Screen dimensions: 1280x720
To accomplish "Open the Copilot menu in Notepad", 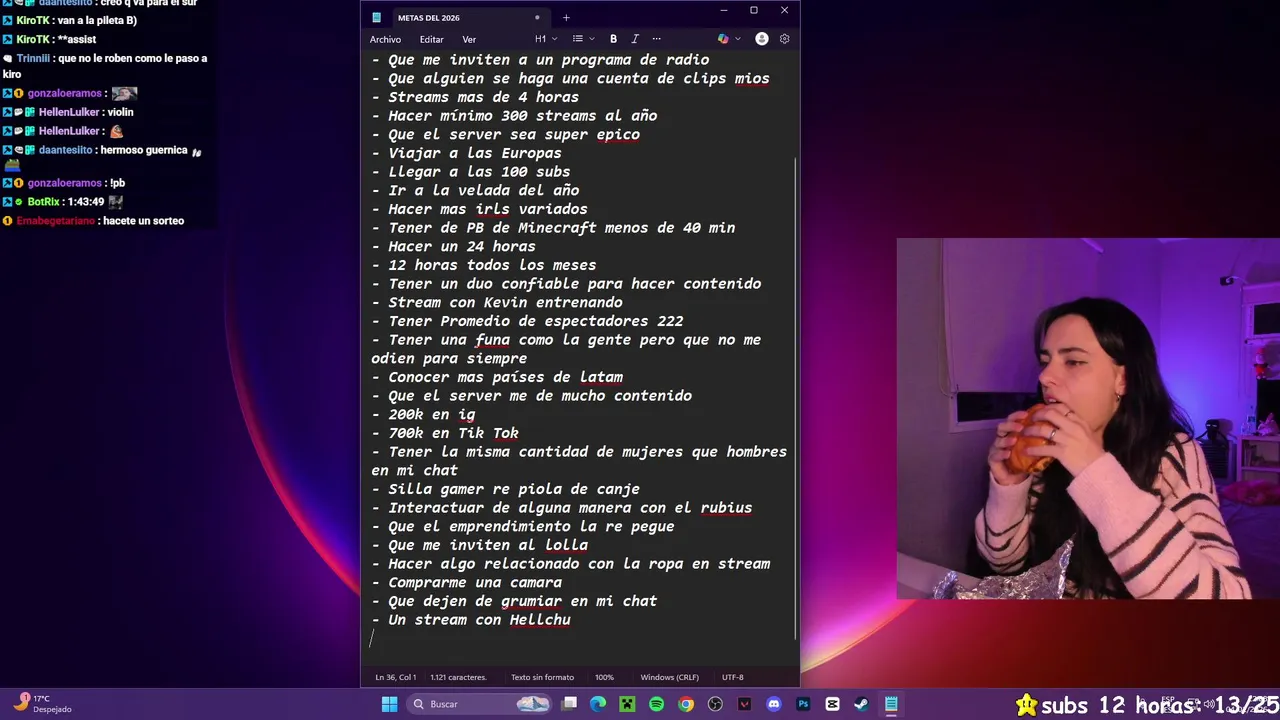I will pos(729,39).
